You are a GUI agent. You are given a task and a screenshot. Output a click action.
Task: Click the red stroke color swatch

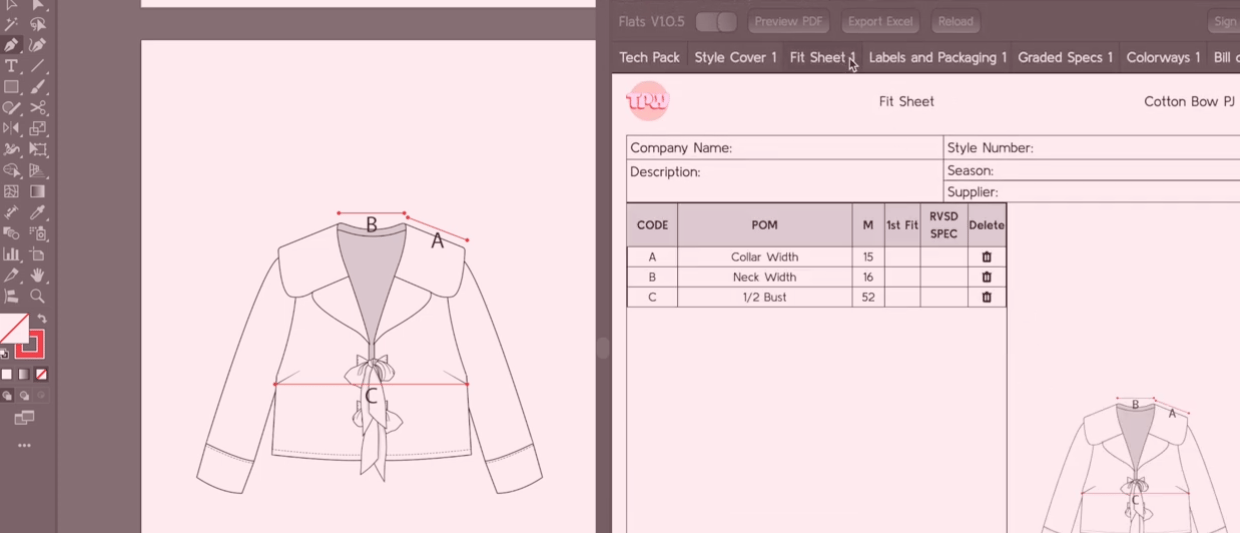[30, 344]
